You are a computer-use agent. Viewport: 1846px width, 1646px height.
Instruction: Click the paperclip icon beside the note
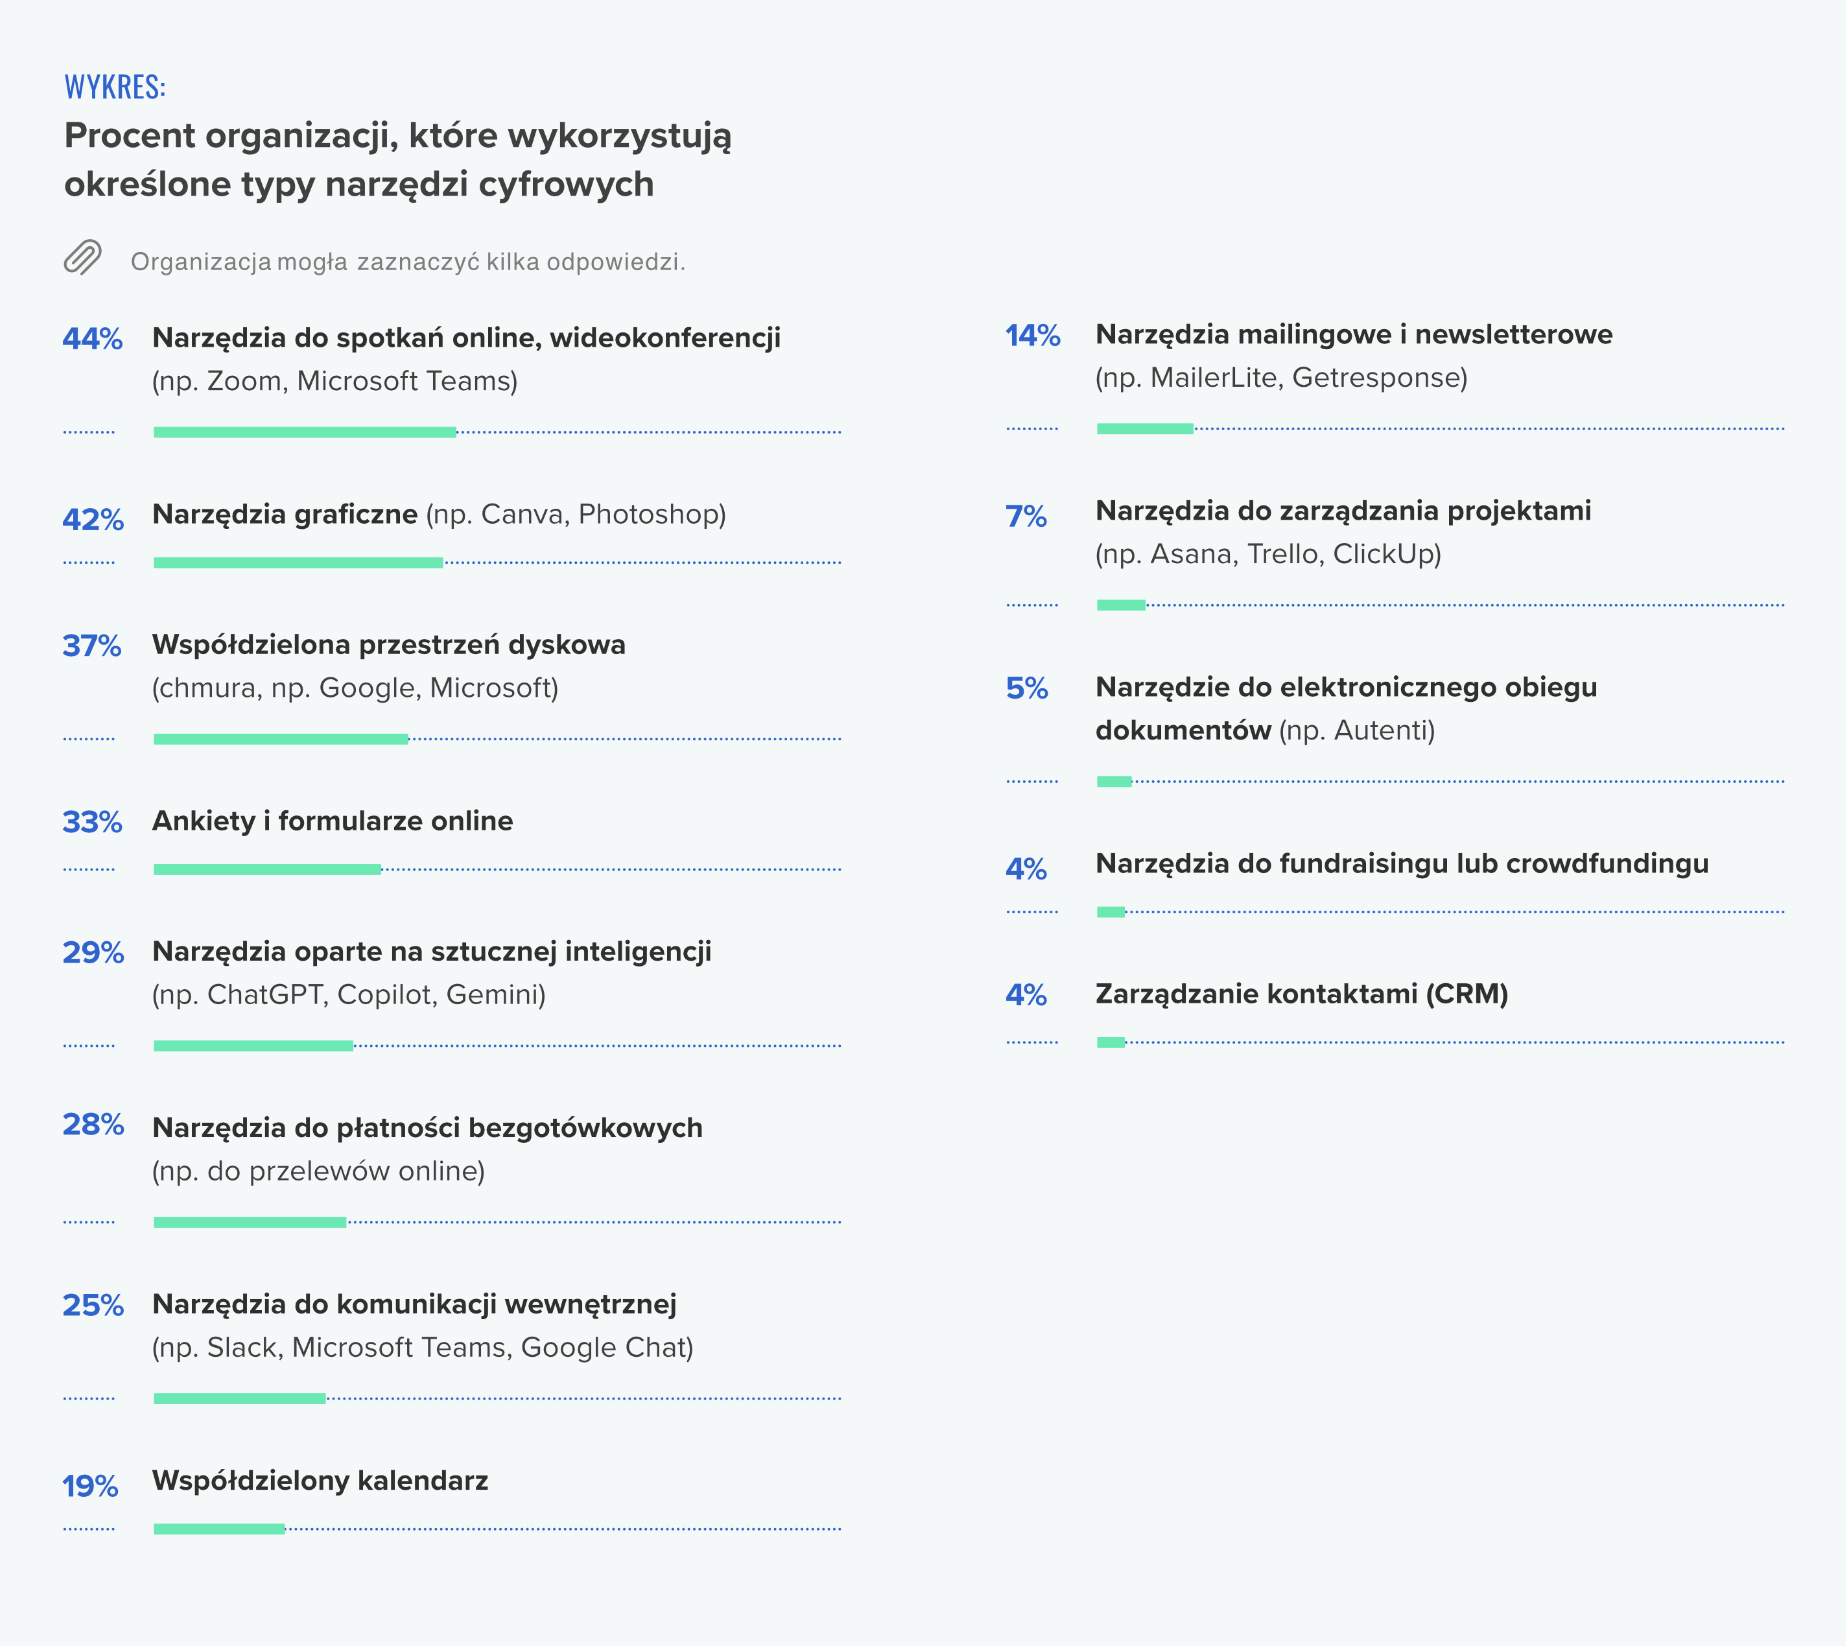pyautogui.click(x=83, y=258)
